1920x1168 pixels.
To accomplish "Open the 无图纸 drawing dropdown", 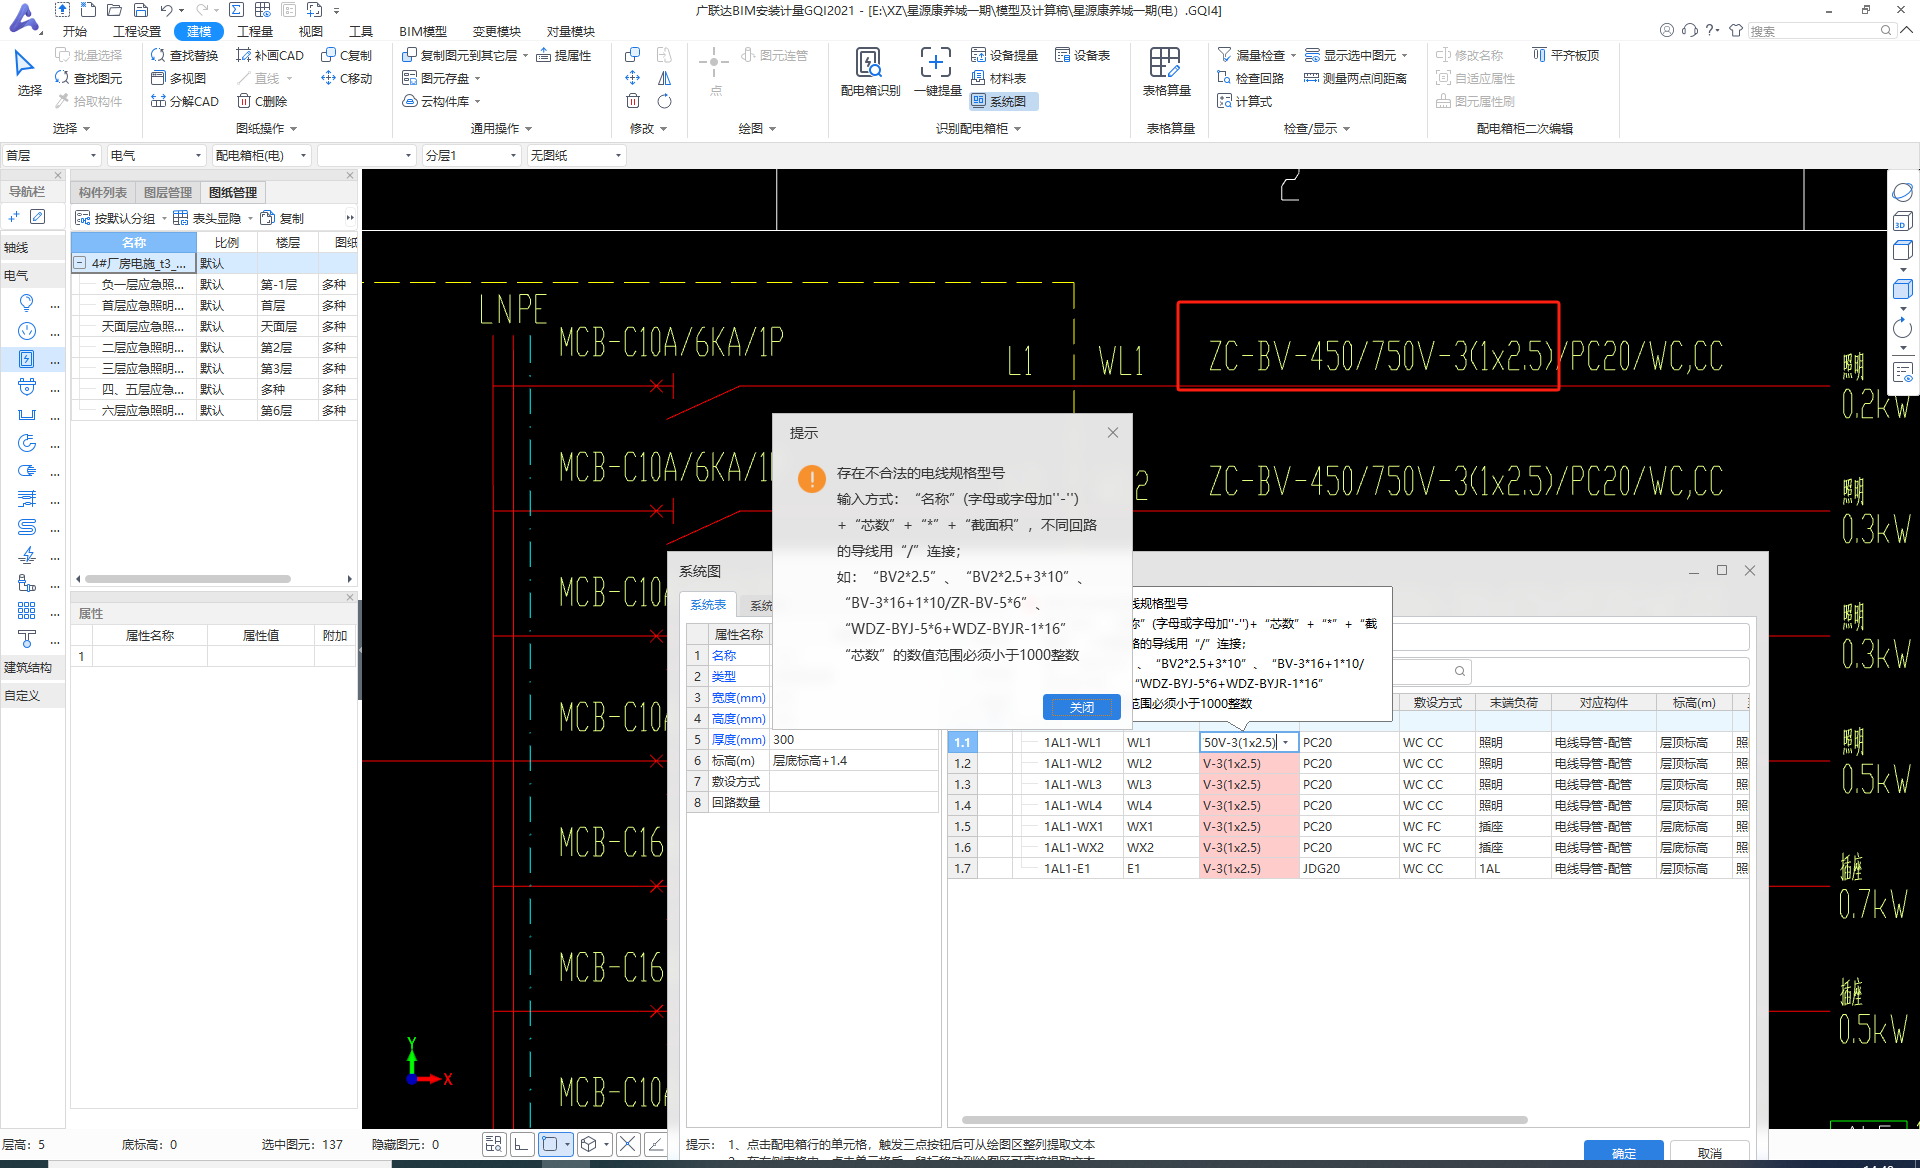I will [575, 155].
